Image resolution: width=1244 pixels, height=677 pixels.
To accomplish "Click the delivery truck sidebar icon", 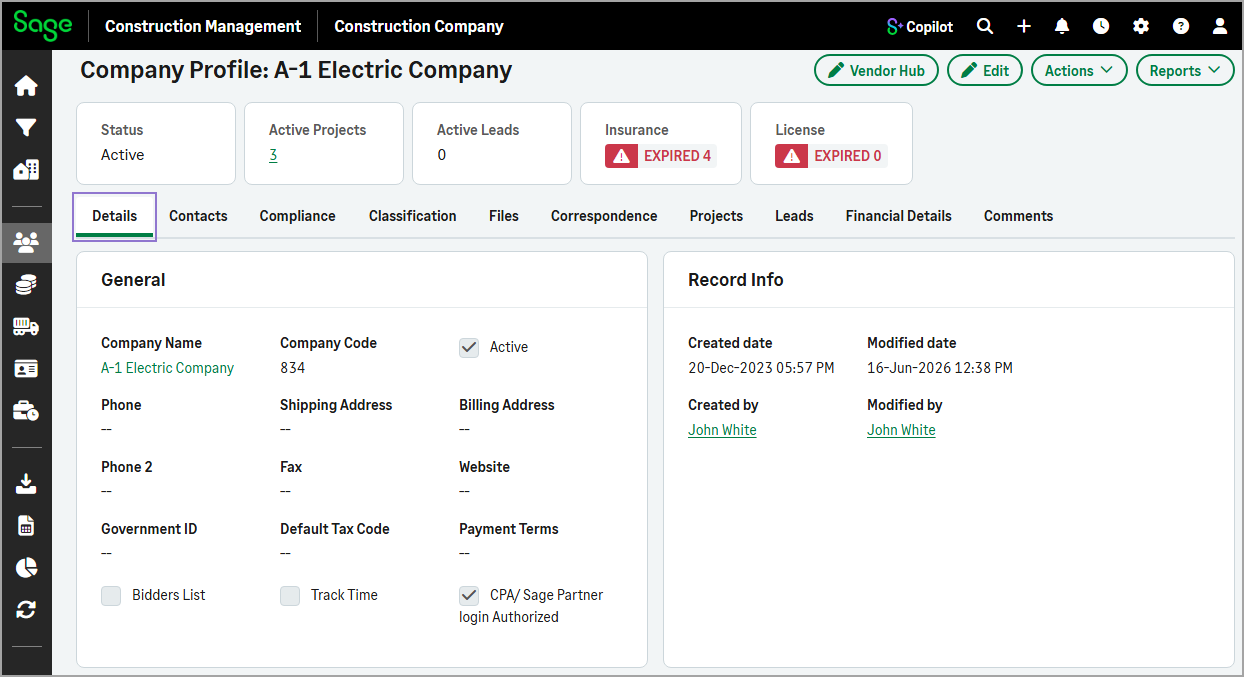I will [26, 326].
